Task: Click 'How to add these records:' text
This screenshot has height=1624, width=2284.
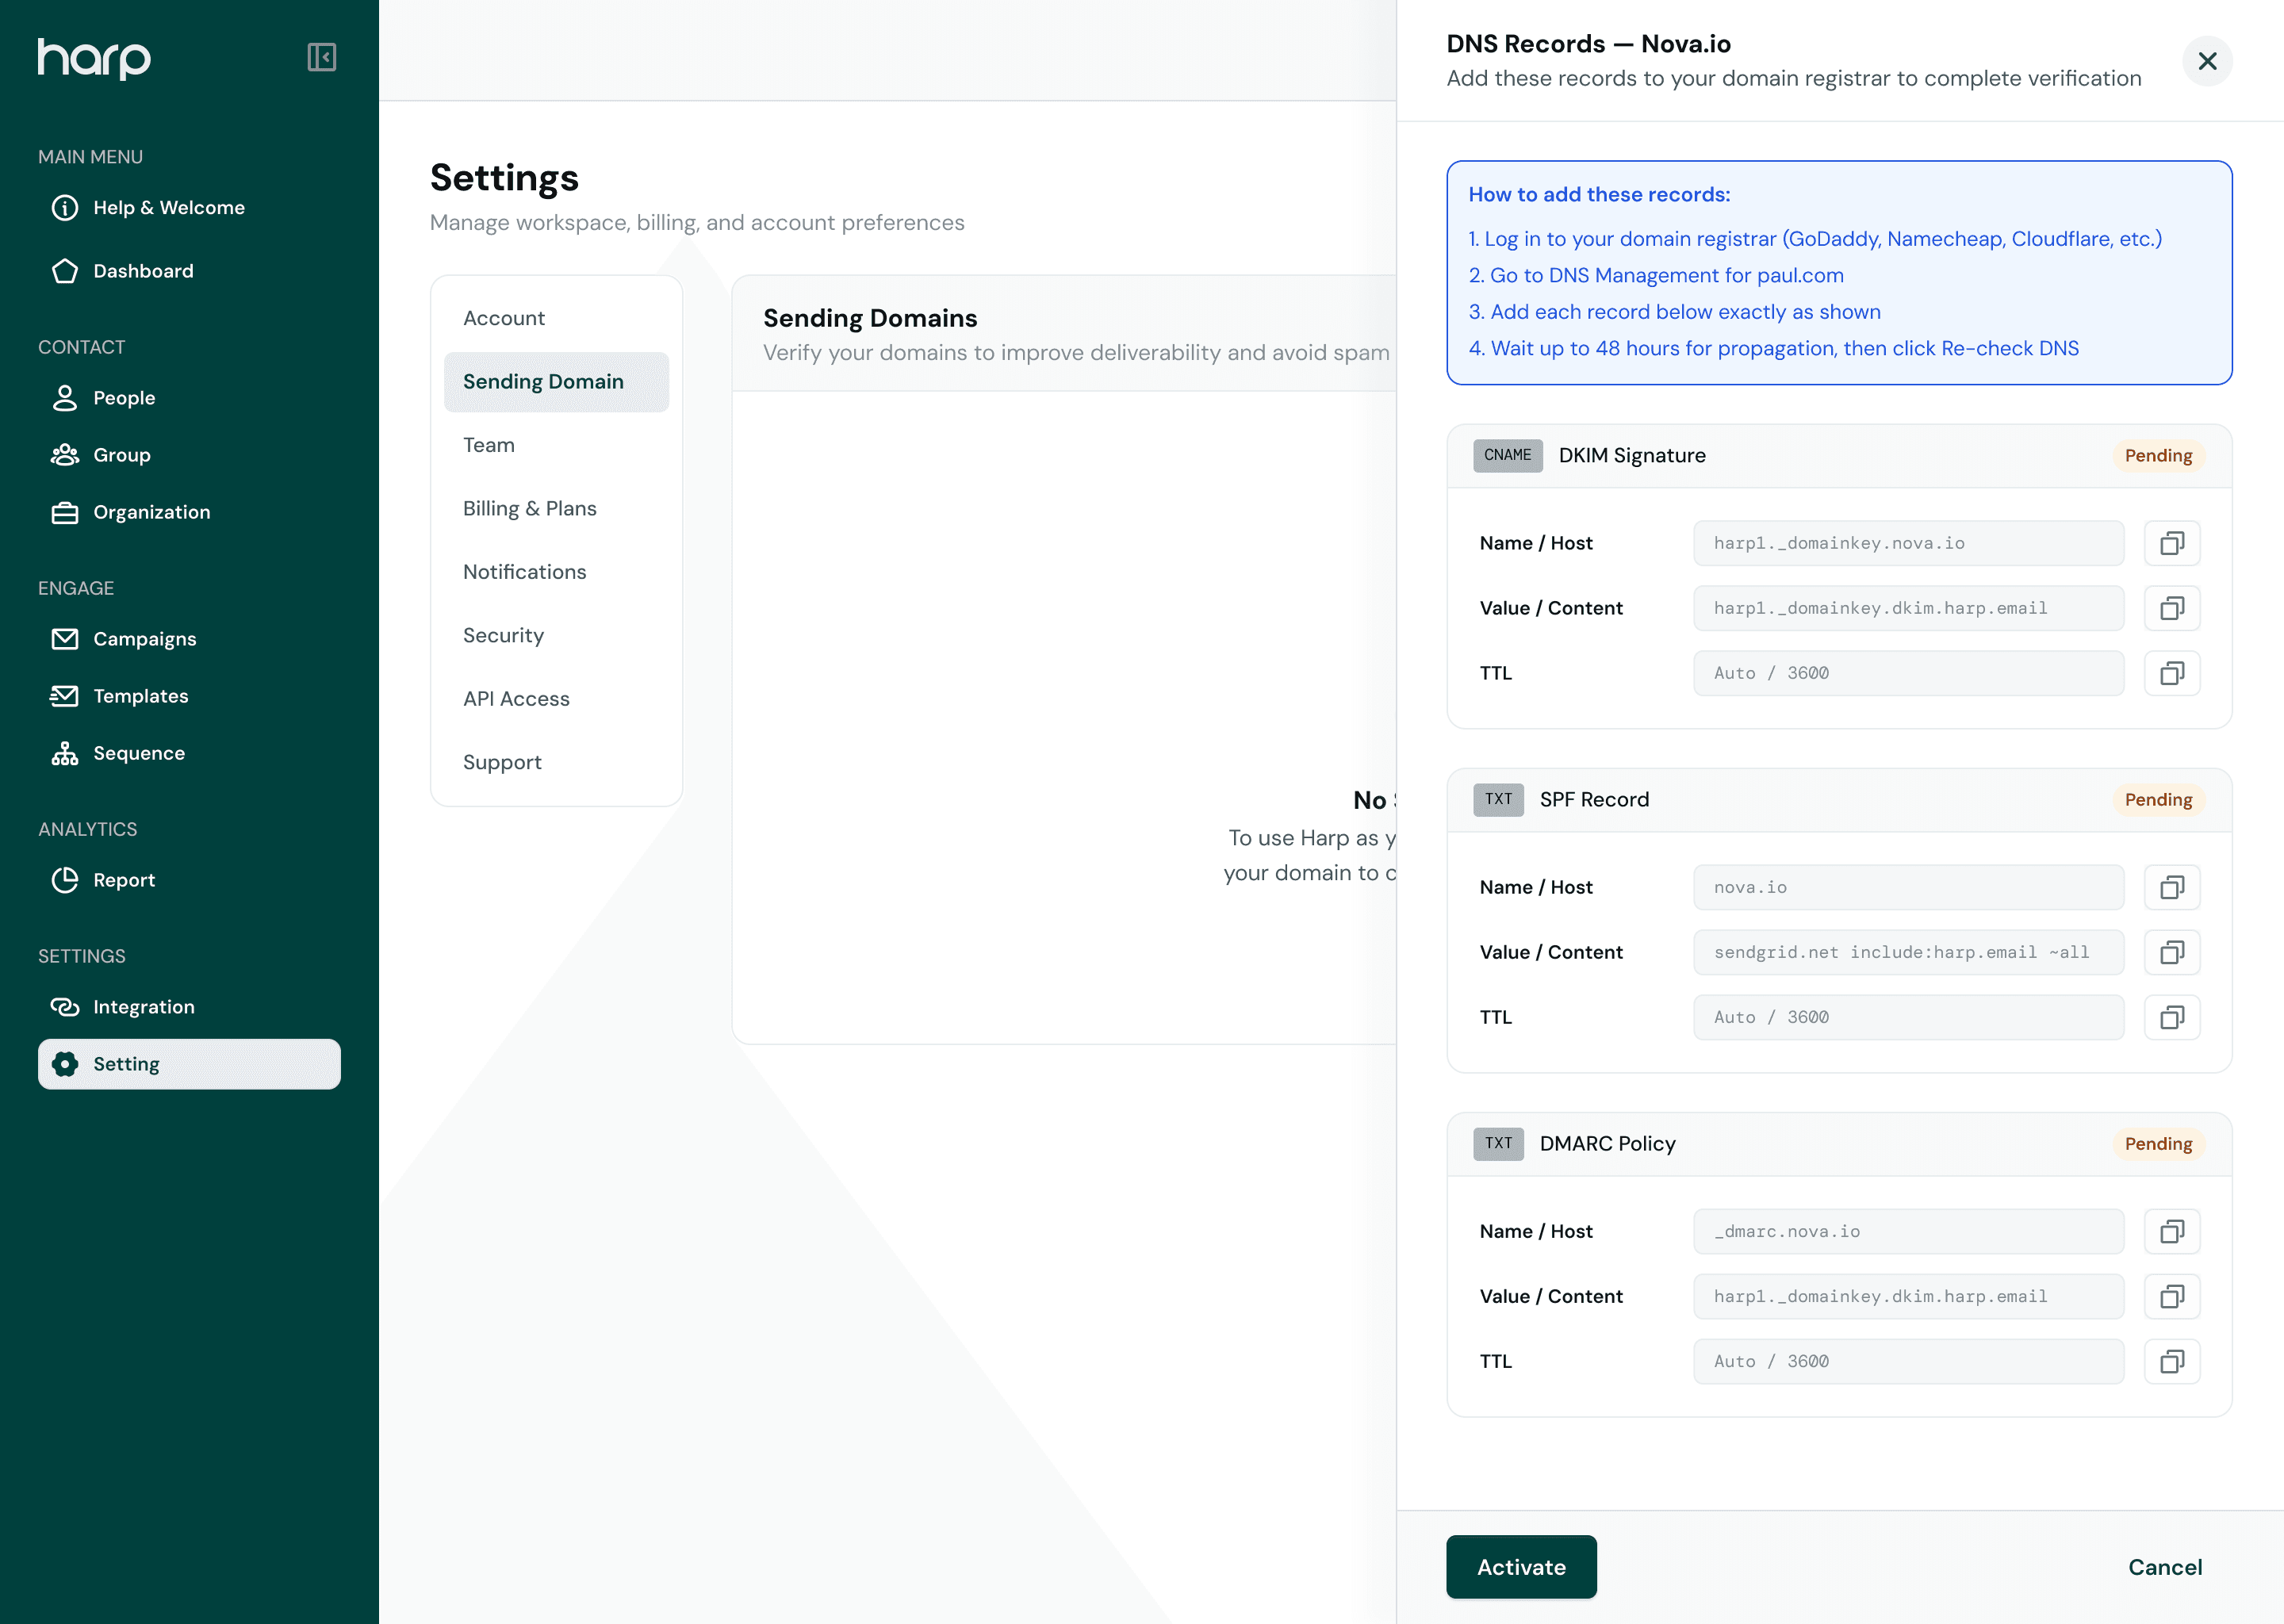Action: click(x=1599, y=195)
